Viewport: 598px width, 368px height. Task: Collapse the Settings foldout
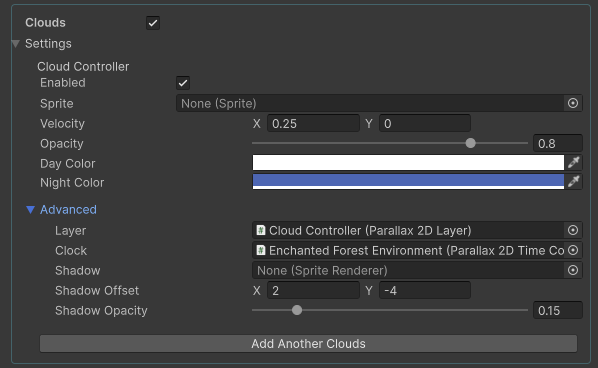pos(16,44)
